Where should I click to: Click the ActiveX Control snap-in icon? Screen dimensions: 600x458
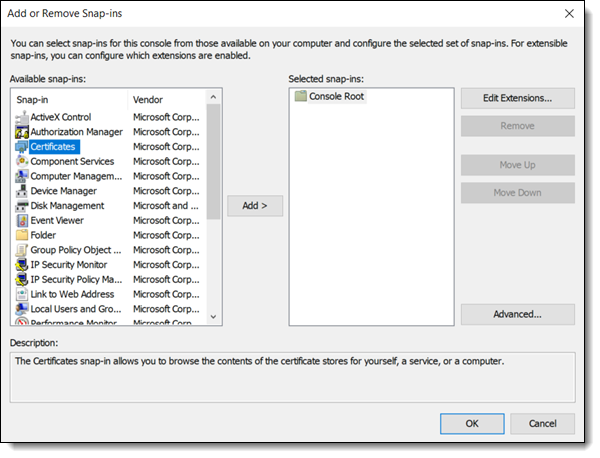pyautogui.click(x=22, y=117)
